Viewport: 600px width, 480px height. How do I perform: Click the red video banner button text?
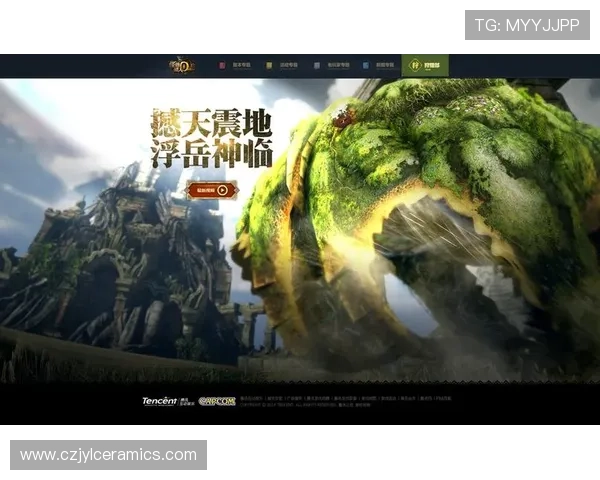[206, 189]
